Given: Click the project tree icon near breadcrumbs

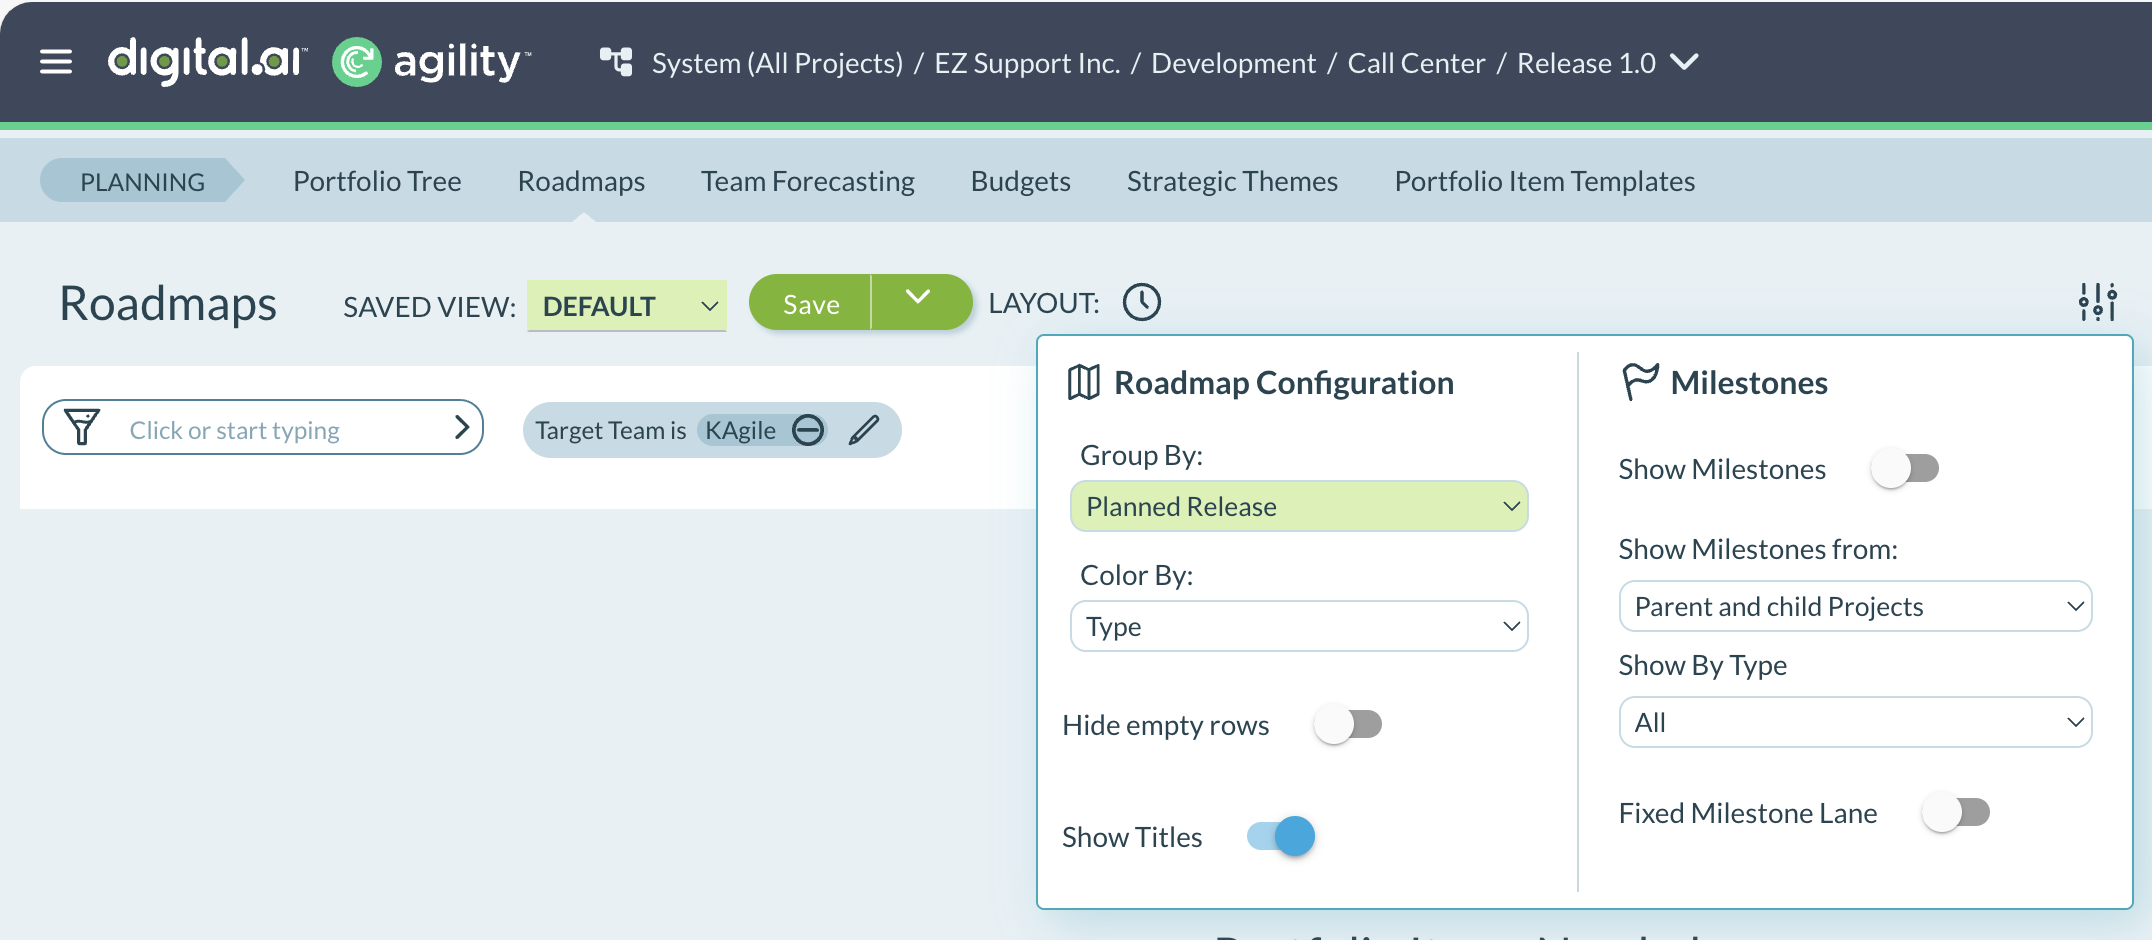Looking at the screenshot, I should point(615,60).
